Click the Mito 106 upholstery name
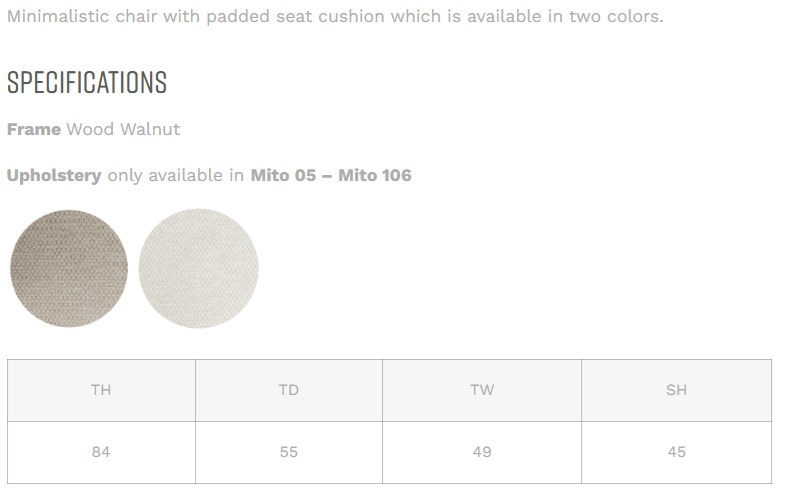 375,176
